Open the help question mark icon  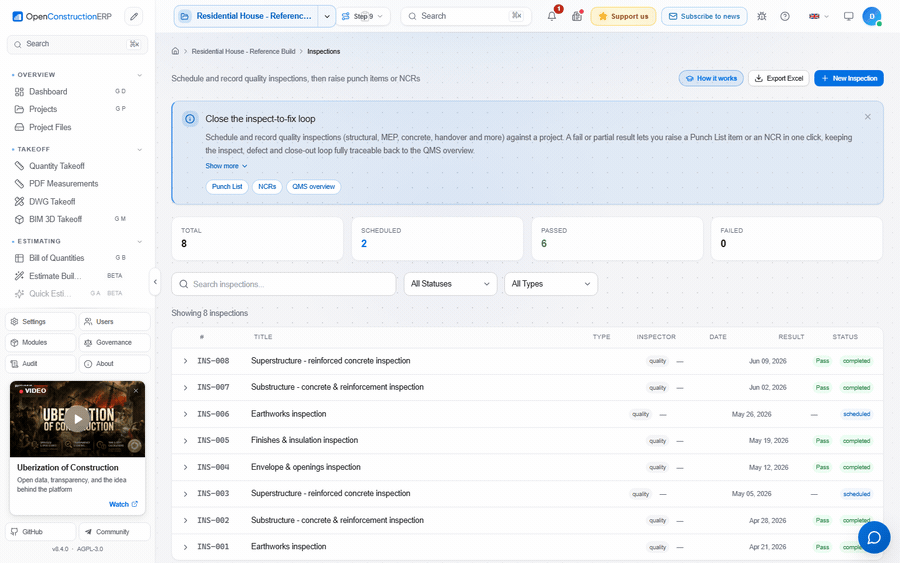[x=785, y=16]
